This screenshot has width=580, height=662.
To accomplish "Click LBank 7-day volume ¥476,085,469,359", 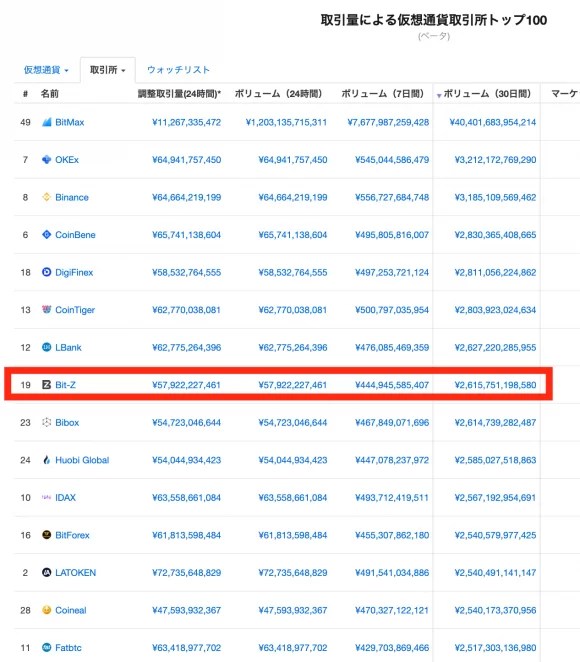I will pyautogui.click(x=392, y=347).
